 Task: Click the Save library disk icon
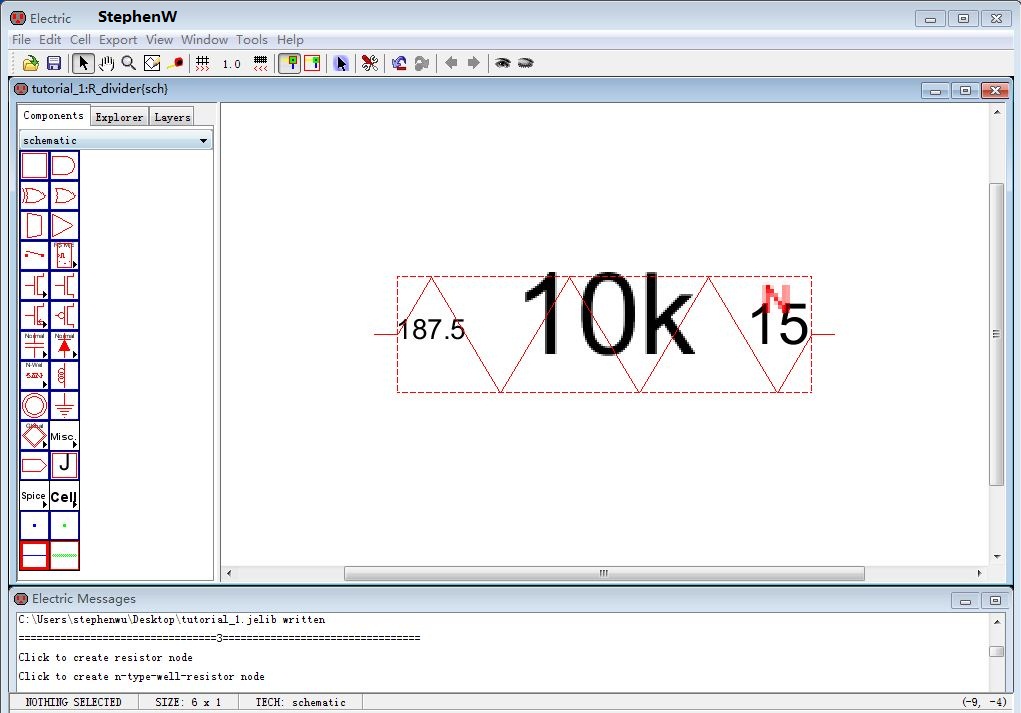tap(54, 63)
